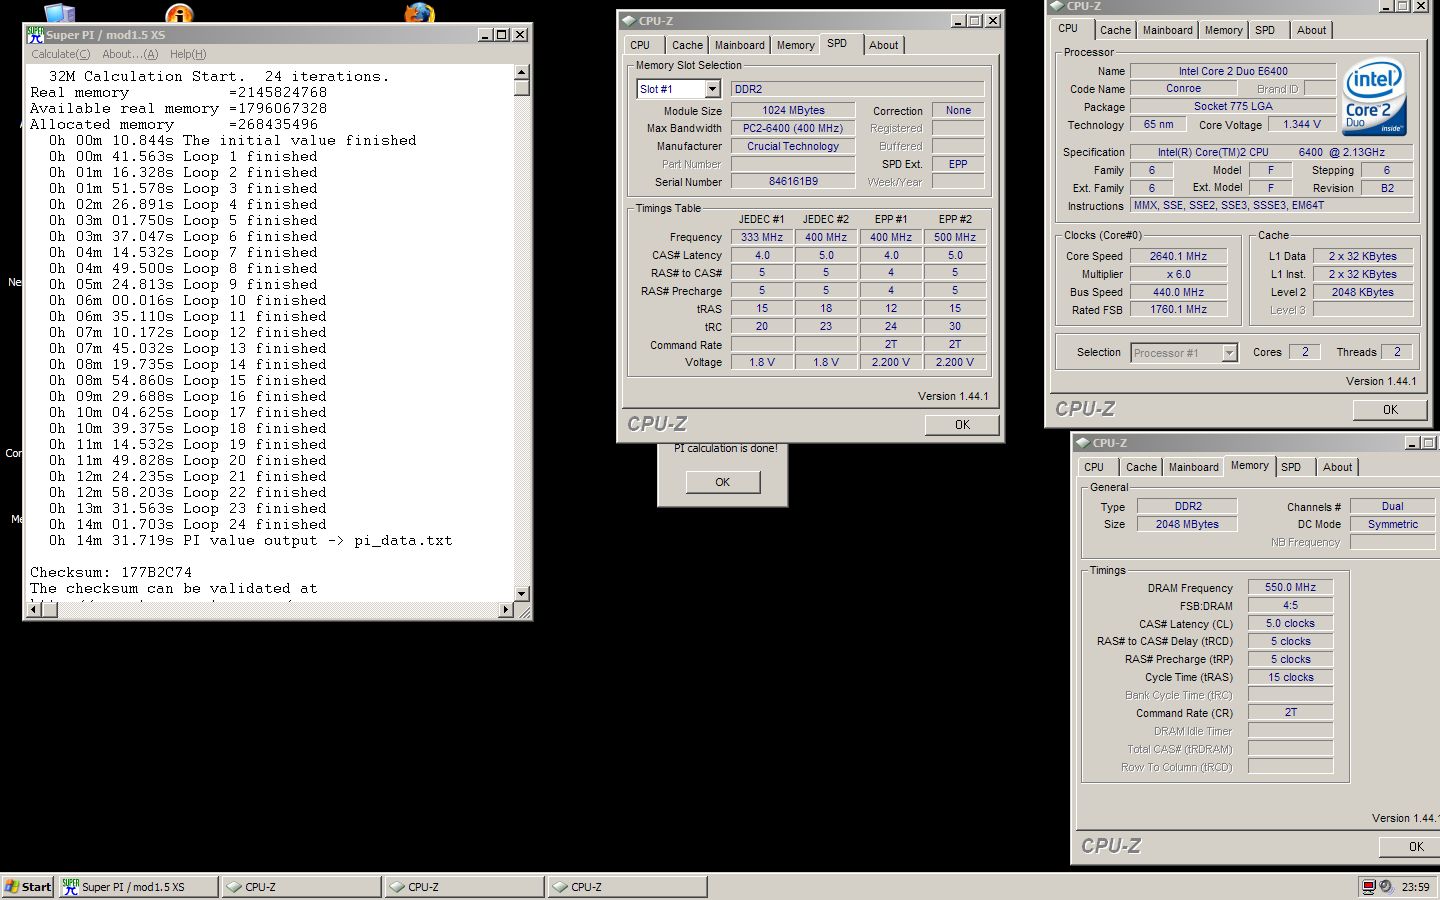Switch to Cache tab in SPD CPU-Z window
1440x900 pixels.
(687, 45)
